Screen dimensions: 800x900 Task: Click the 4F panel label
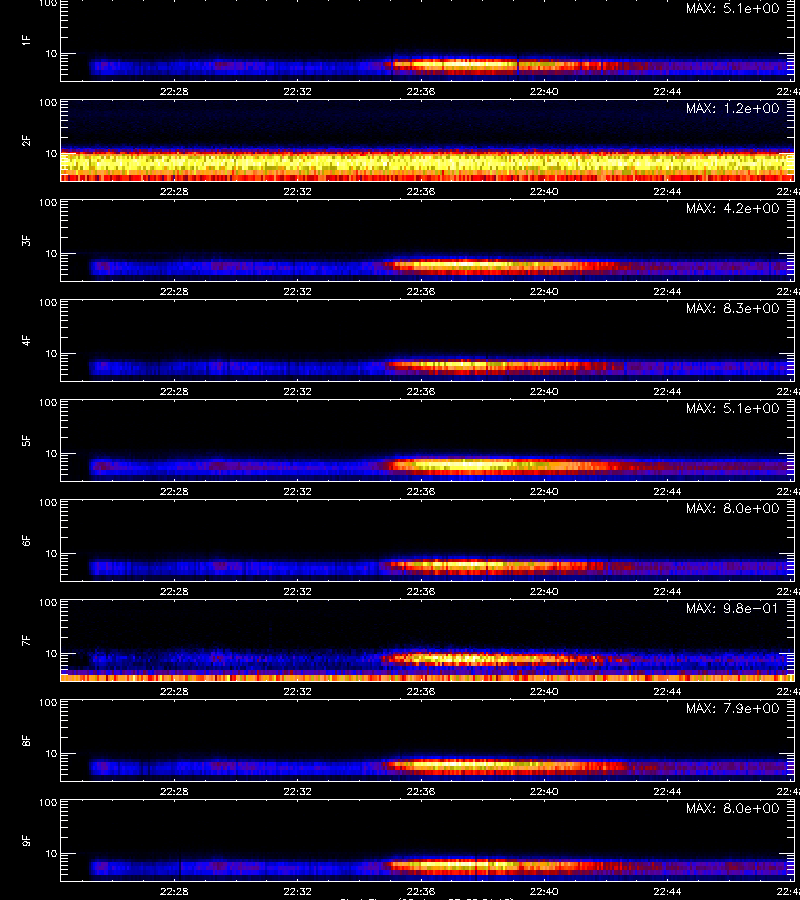26,340
